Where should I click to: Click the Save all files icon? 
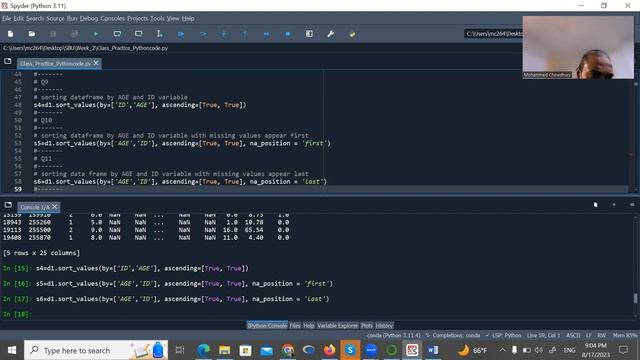74,34
